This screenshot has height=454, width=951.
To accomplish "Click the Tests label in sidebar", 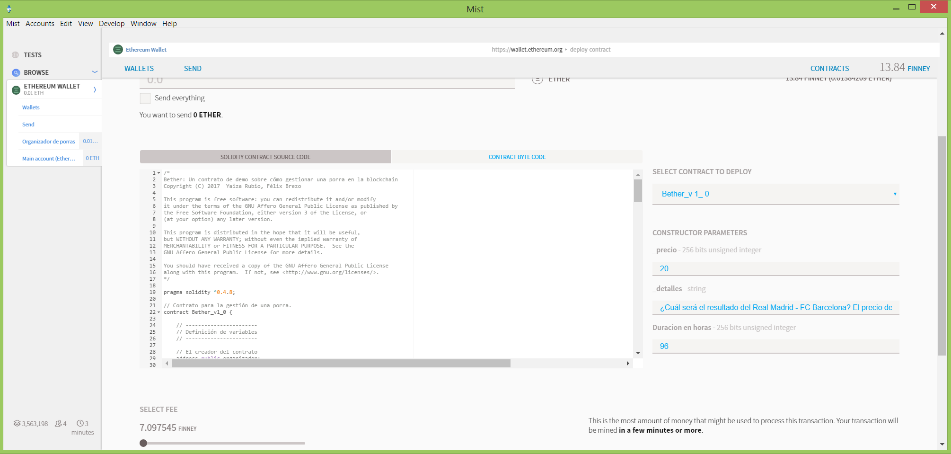I will tap(33, 55).
